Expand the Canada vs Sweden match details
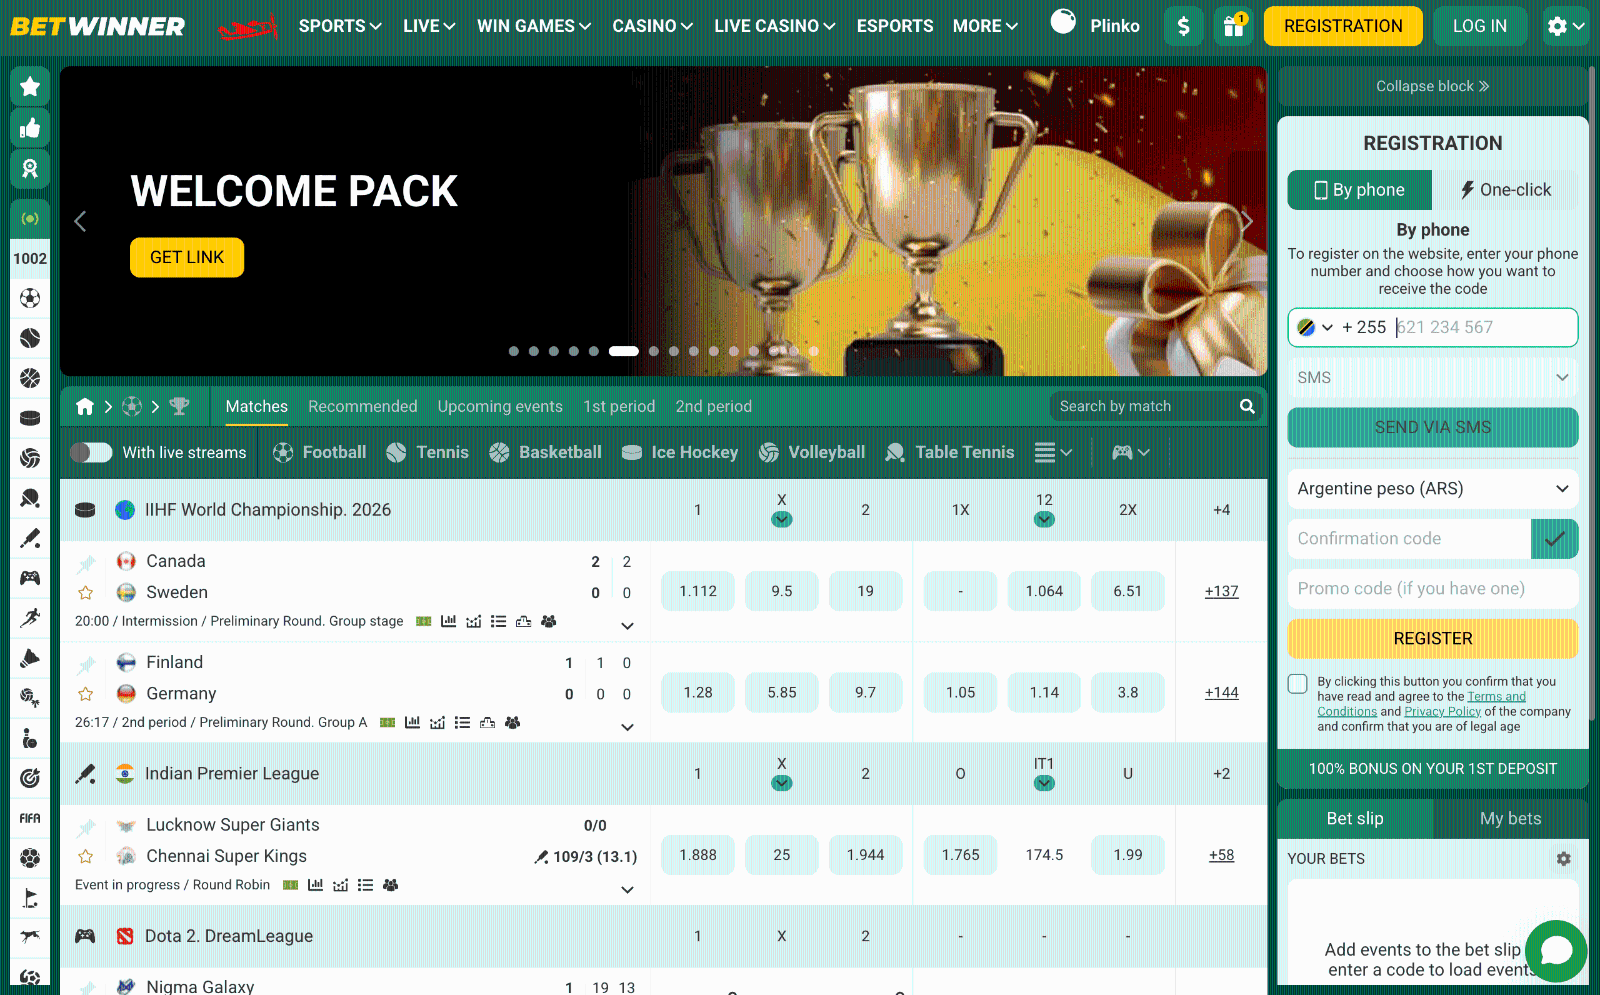The width and height of the screenshot is (1600, 995). pyautogui.click(x=627, y=626)
